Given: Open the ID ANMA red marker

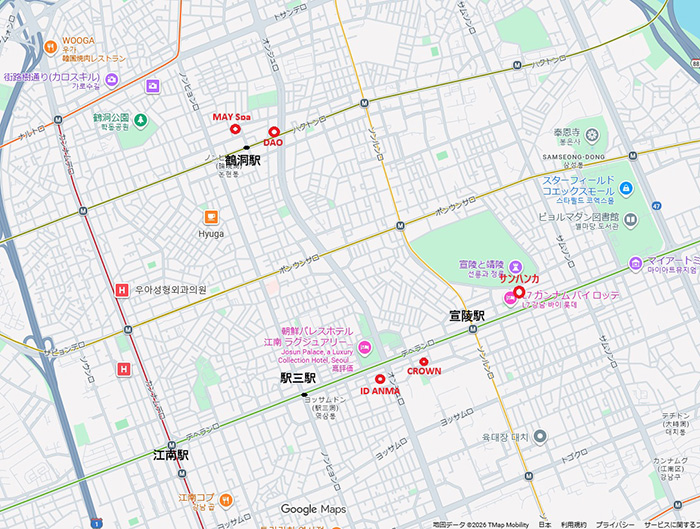Looking at the screenshot, I should 380,379.
